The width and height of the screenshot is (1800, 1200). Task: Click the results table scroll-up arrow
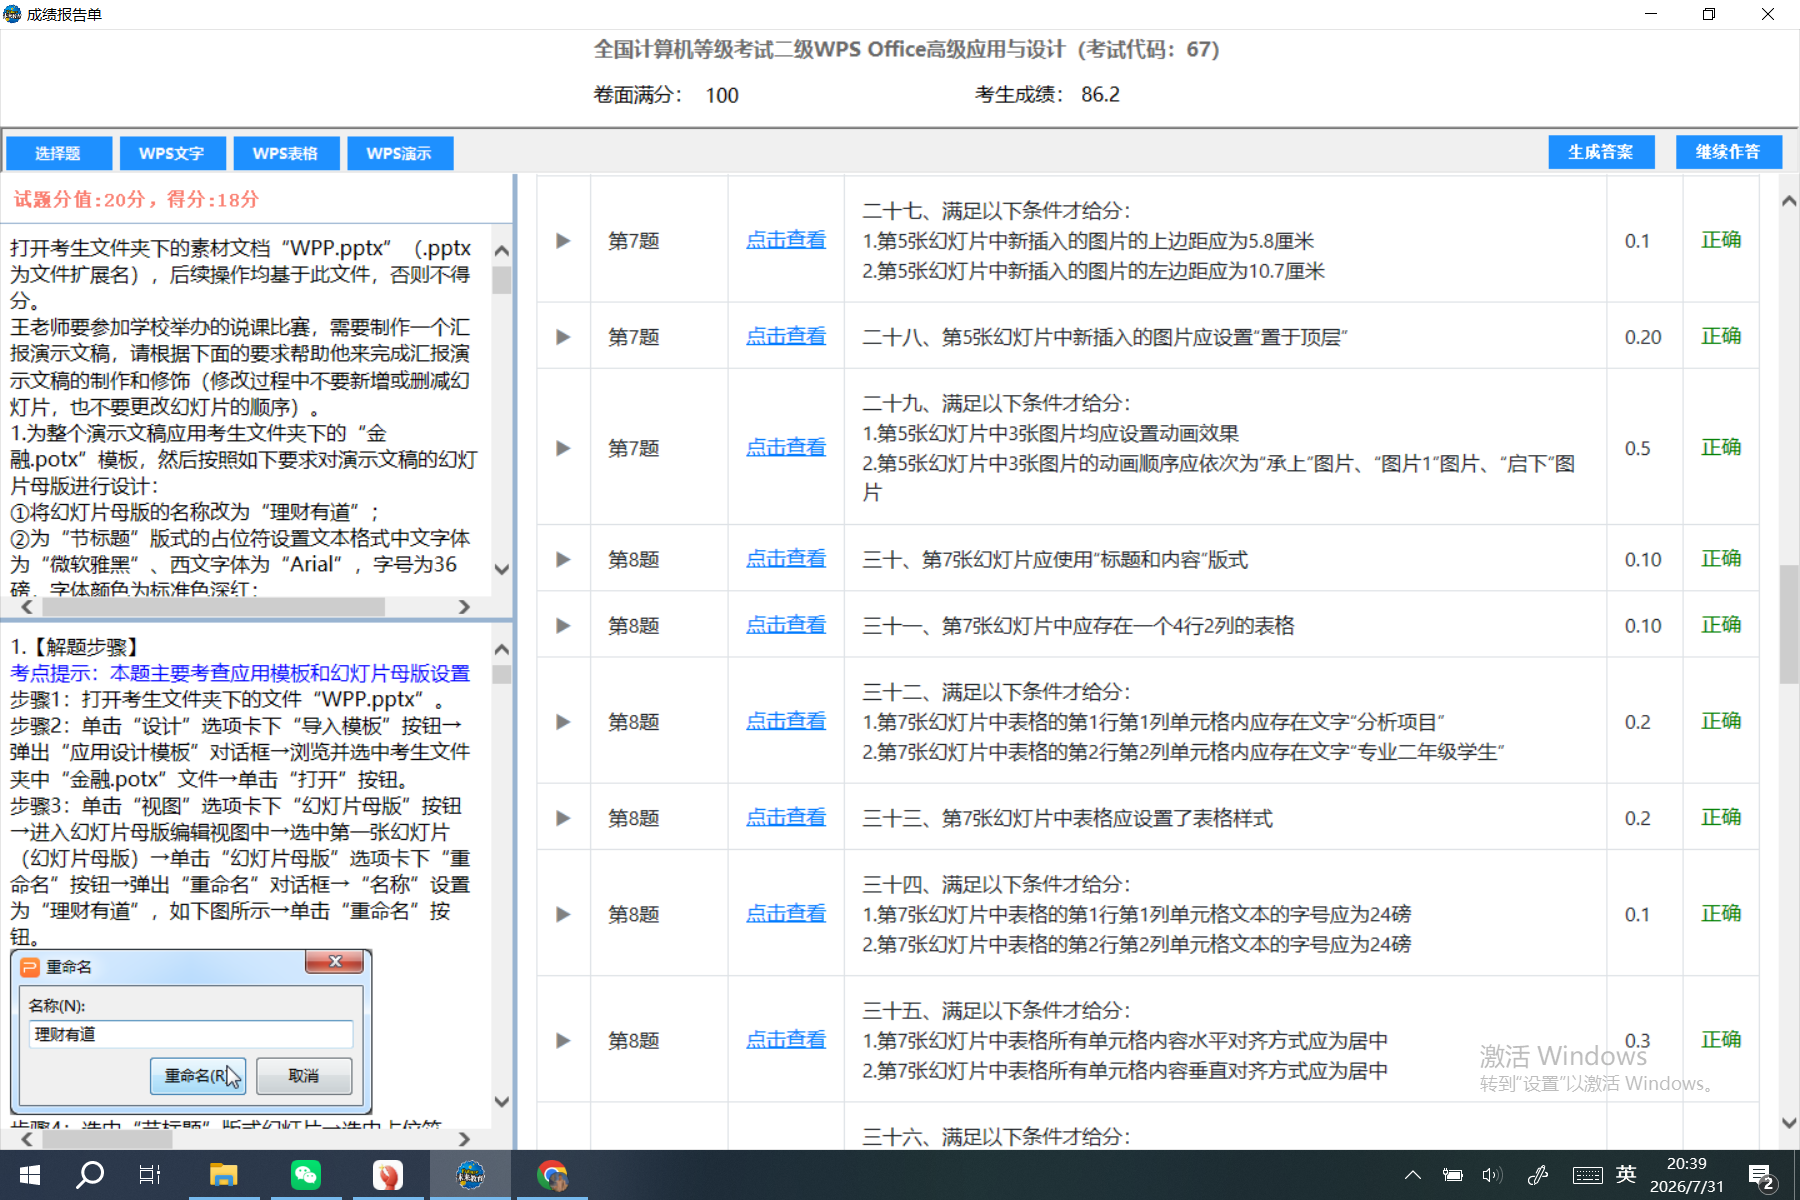pos(1789,201)
